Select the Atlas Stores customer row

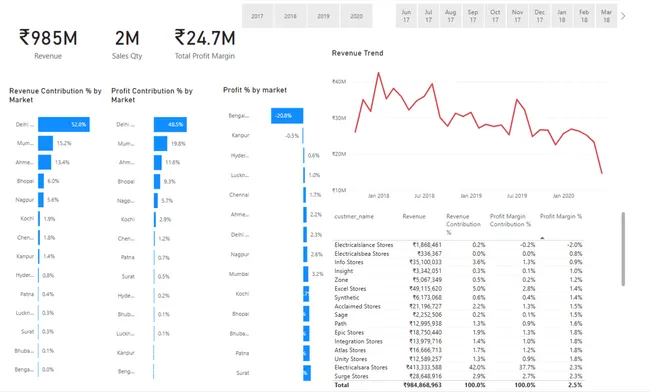(x=458, y=350)
